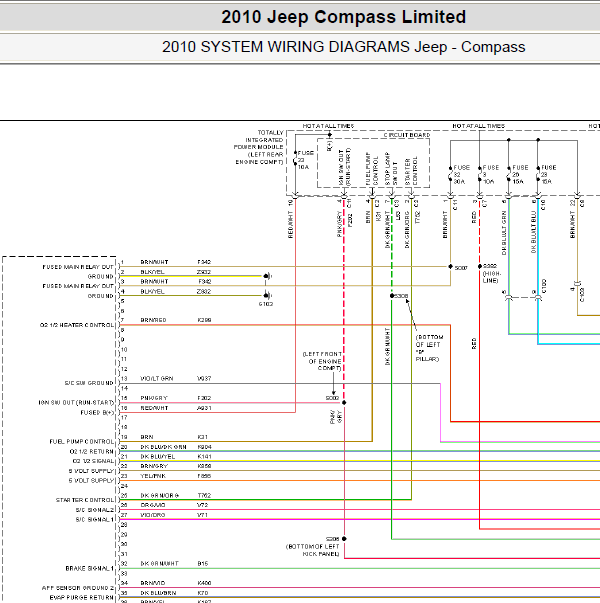This screenshot has height=603, width=600.
Task: Click the "DK BLU/DK GRN" wire color label
Action: (163, 446)
